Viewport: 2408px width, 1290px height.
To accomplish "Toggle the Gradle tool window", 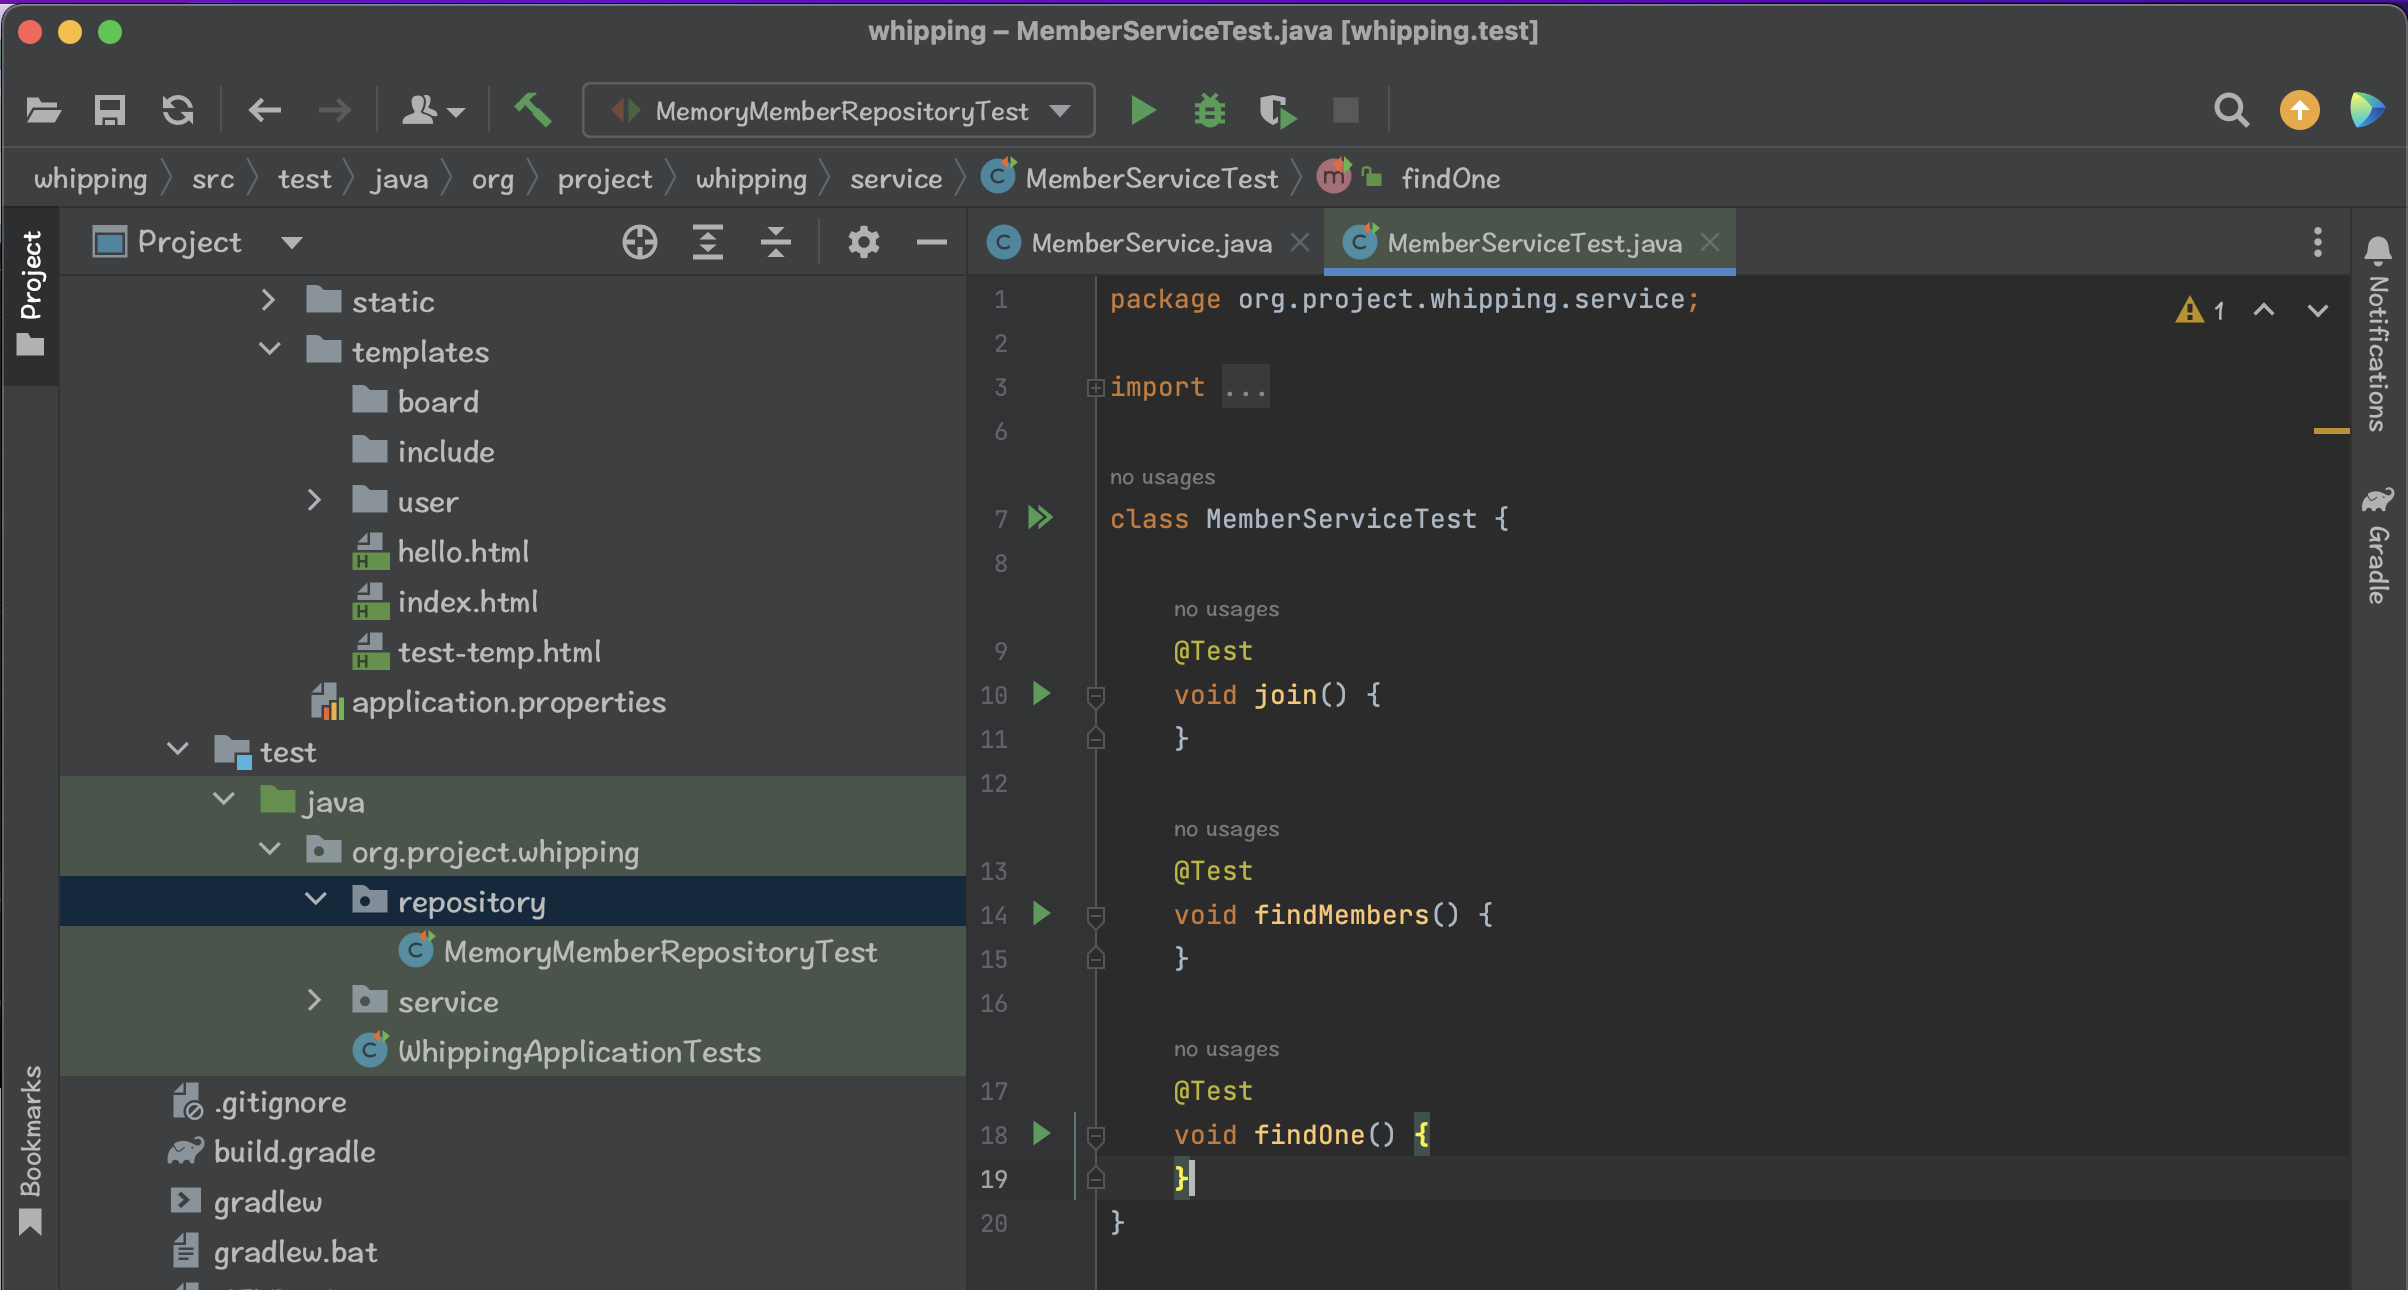I will click(2378, 545).
